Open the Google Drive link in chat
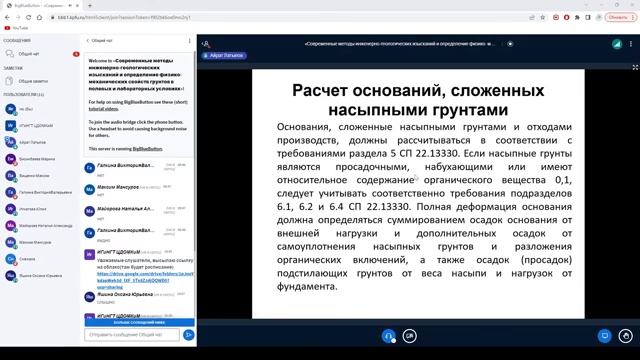Viewport: 640px width, 360px height. pos(145,280)
